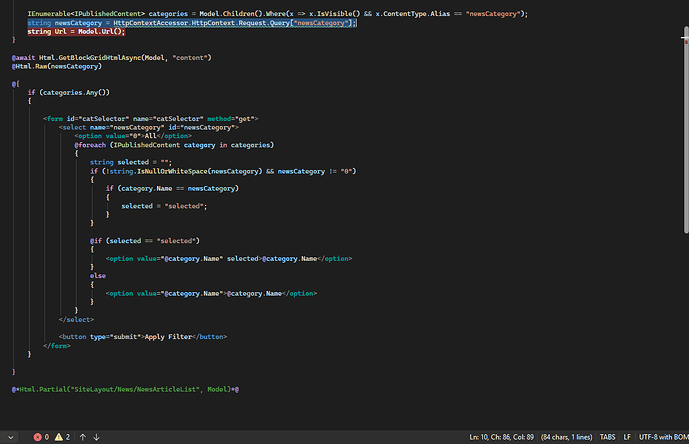The height and width of the screenshot is (444, 689).
Task: Click the option value="0" All line
Action: click(x=133, y=136)
